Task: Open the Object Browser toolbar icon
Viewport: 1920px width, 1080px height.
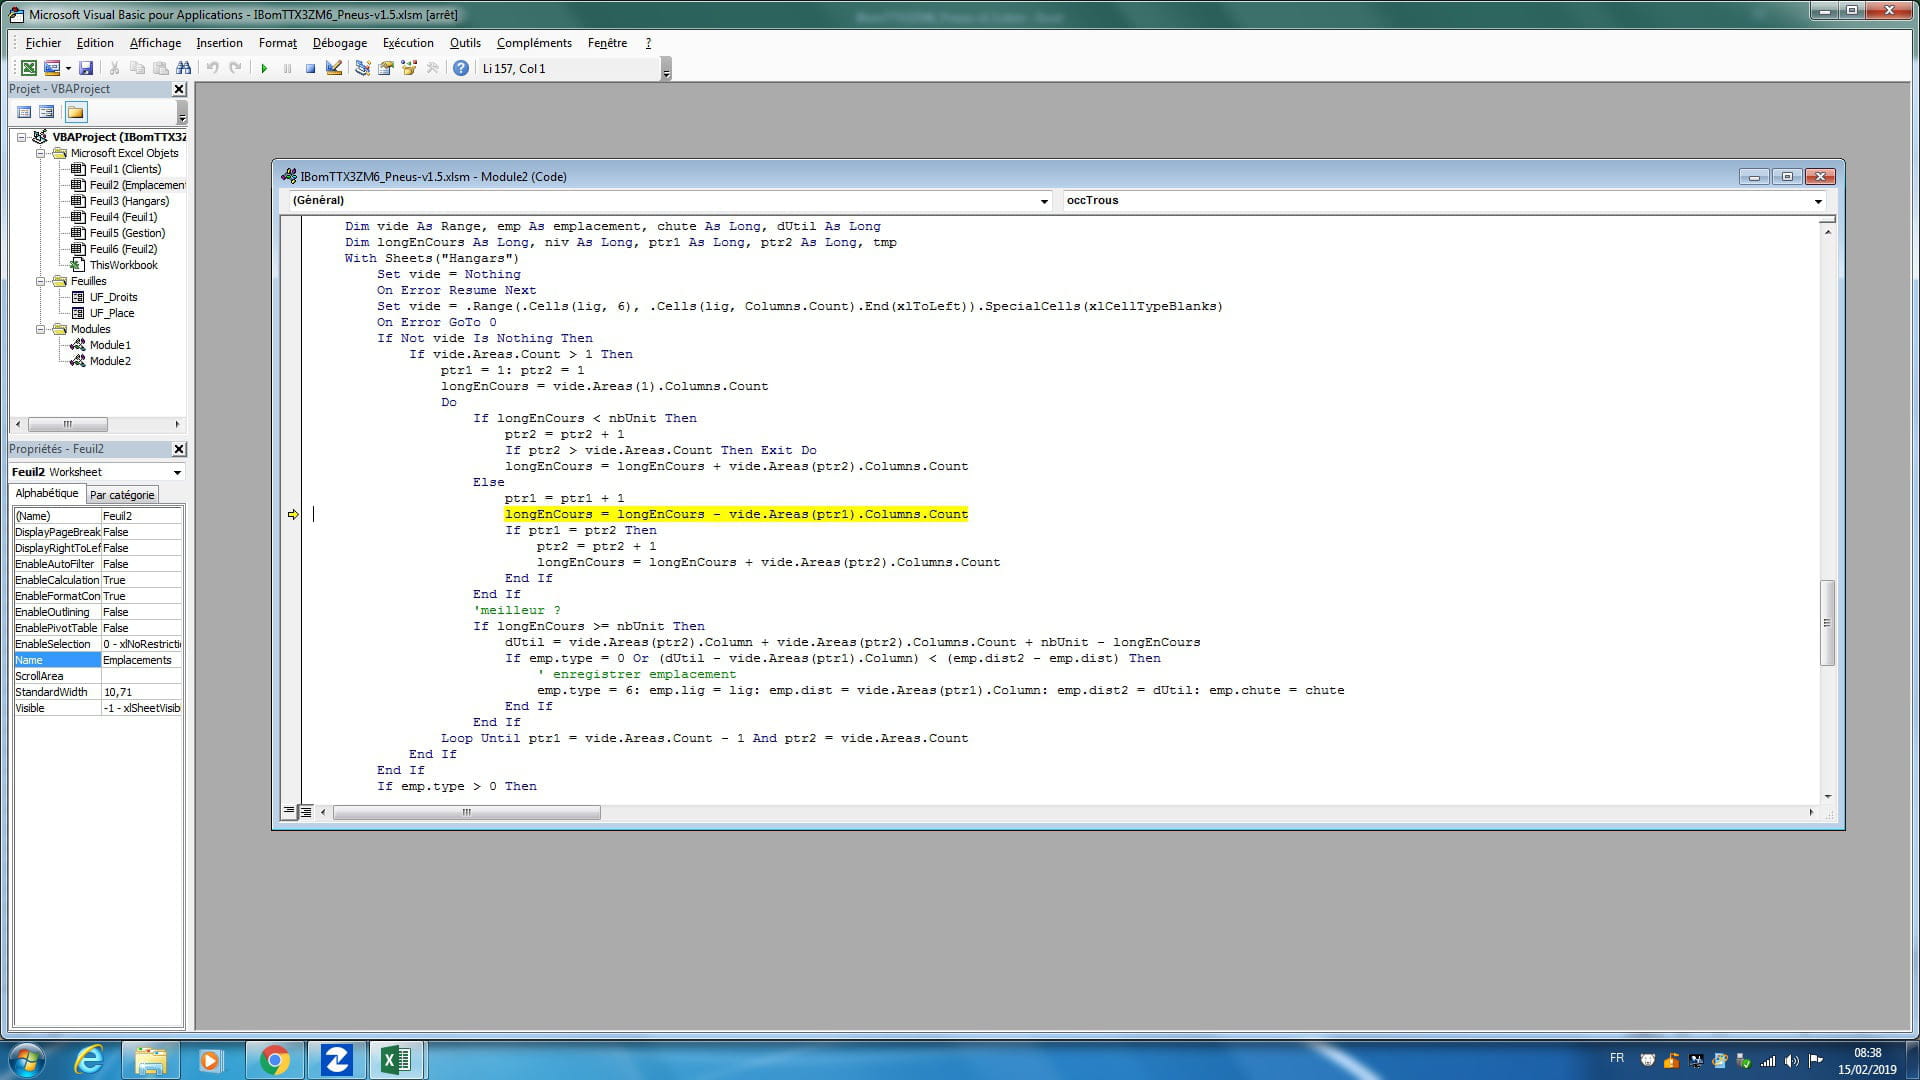Action: (x=409, y=69)
